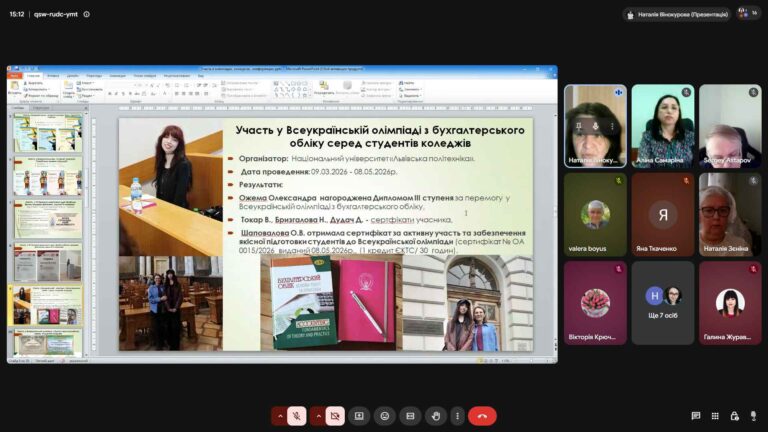Click the Наталія Вінокурова (Презентація) chip
Image resolution: width=768 pixels, height=432 pixels.
pos(677,15)
